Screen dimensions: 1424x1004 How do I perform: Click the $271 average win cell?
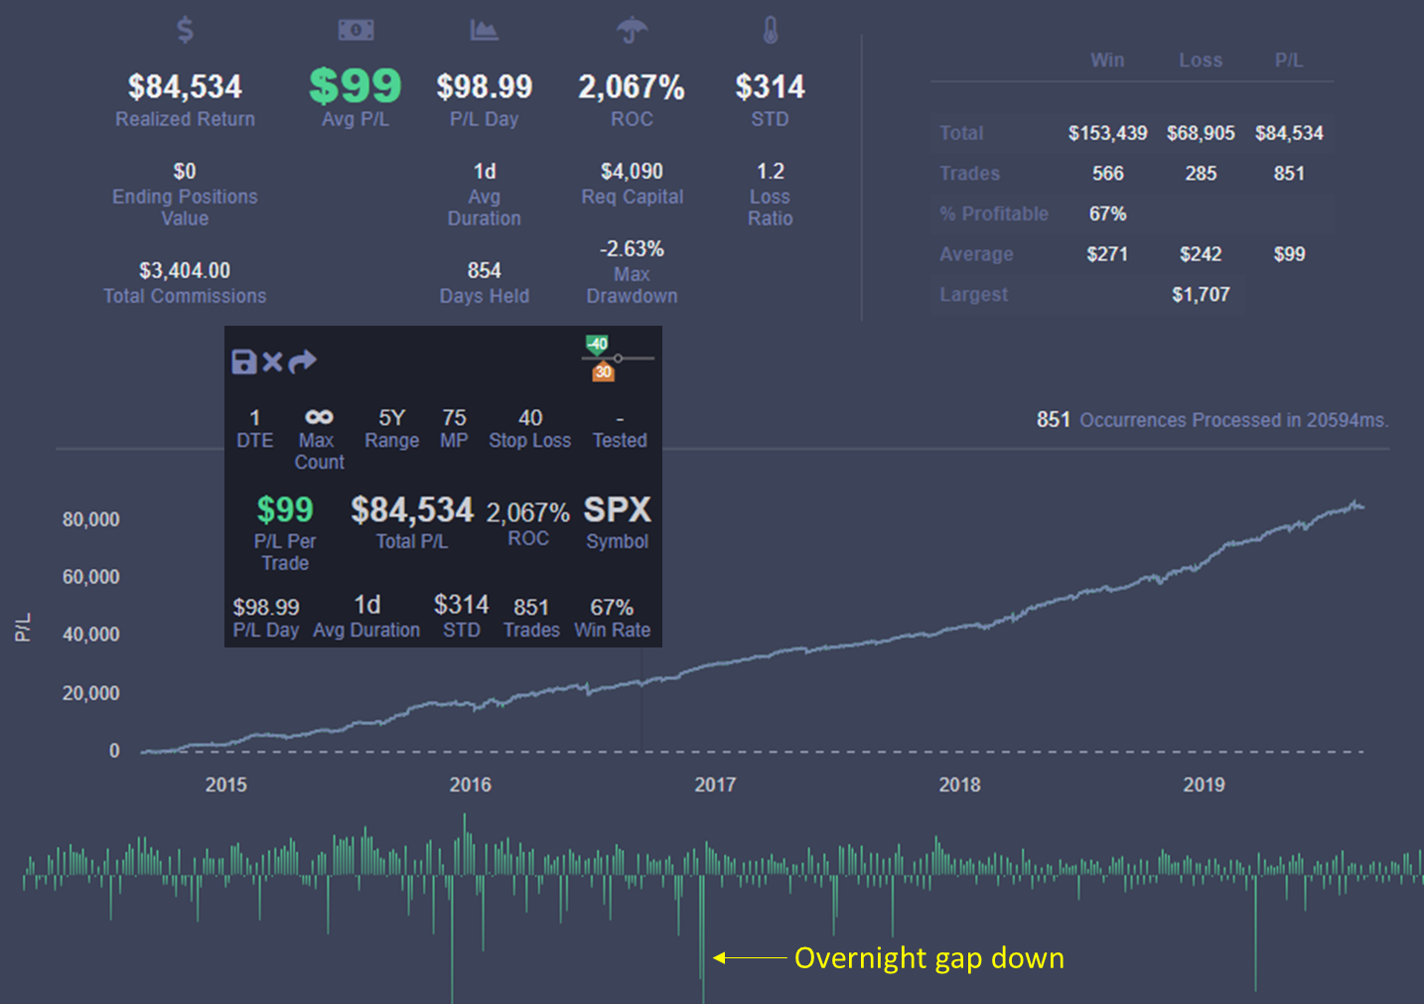[1107, 254]
